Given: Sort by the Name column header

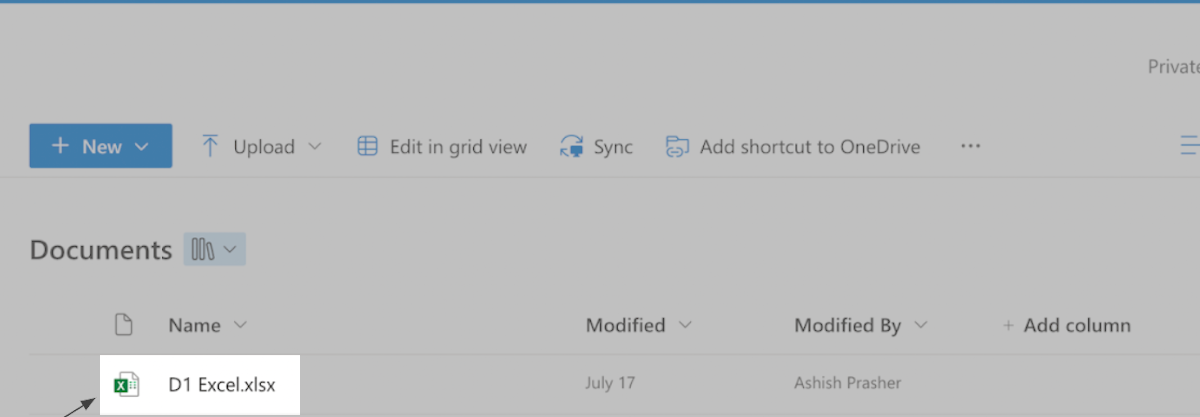Looking at the screenshot, I should [193, 325].
